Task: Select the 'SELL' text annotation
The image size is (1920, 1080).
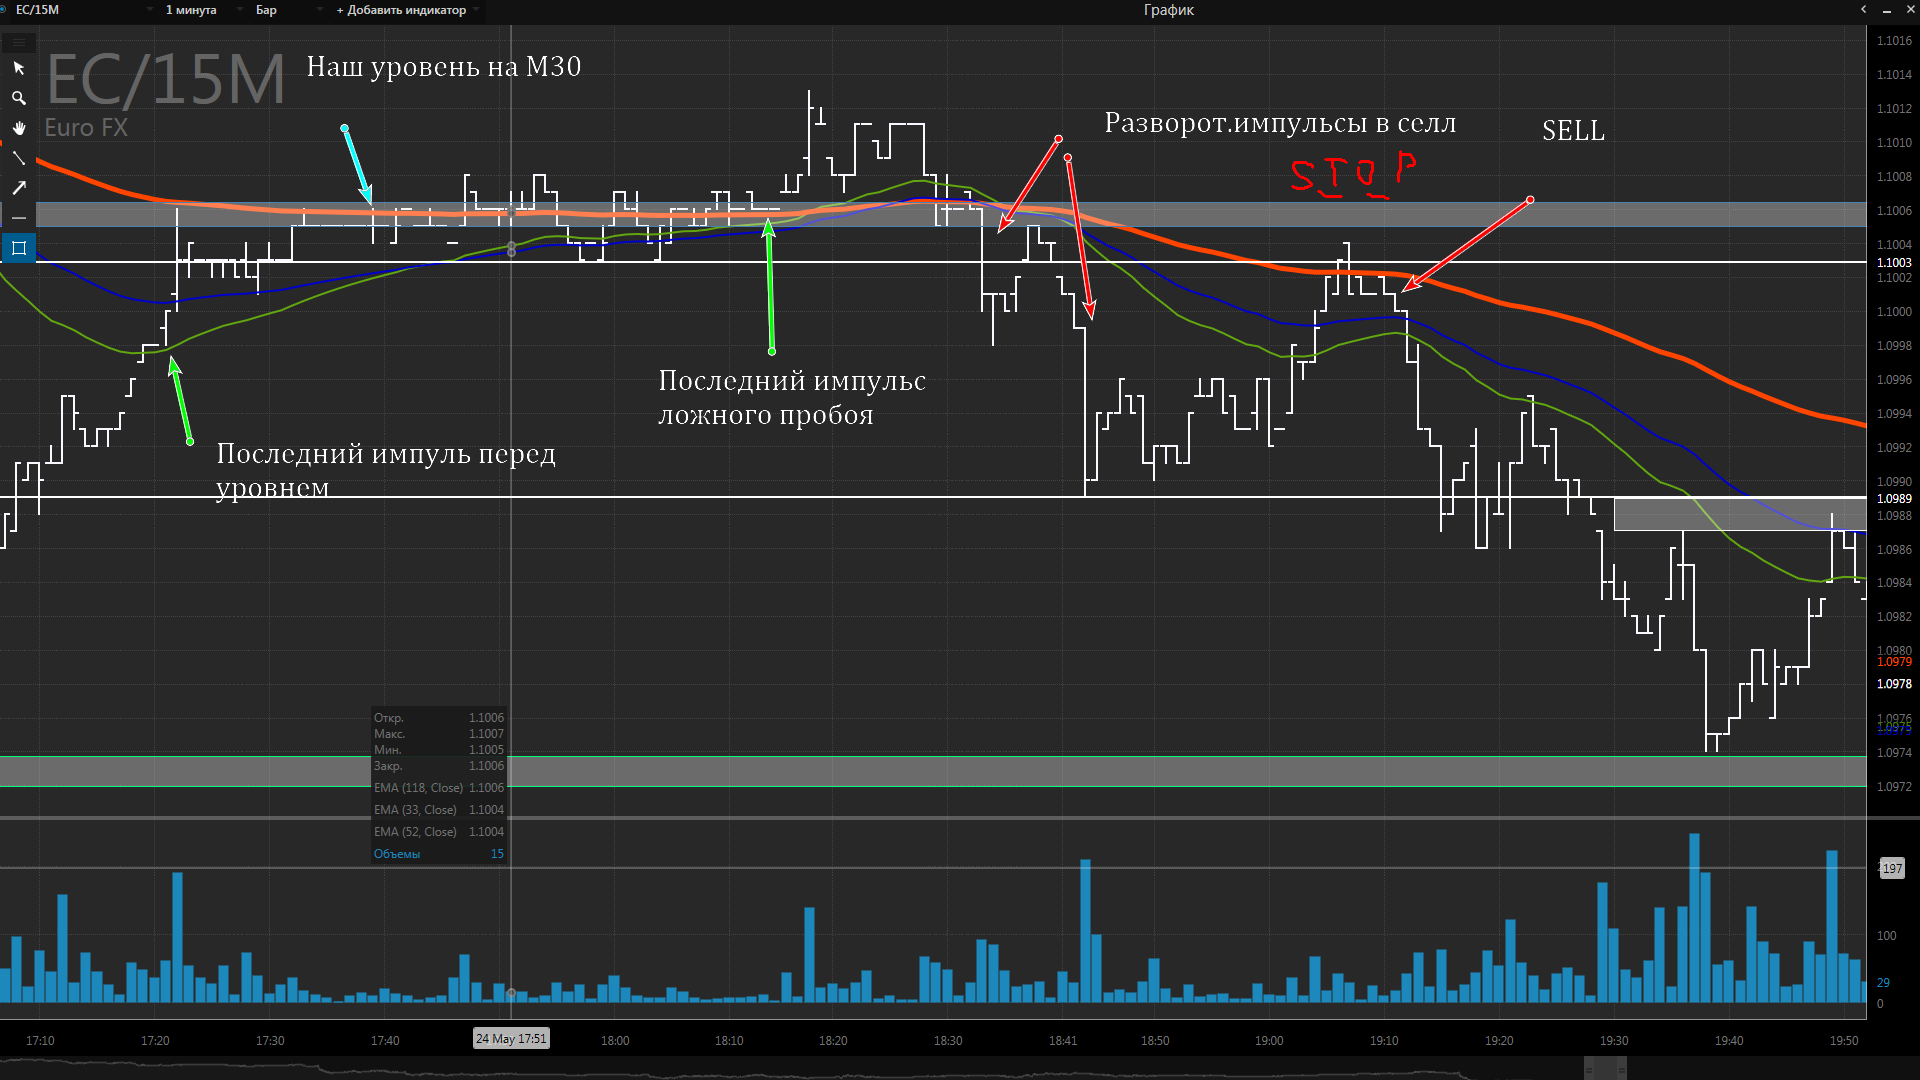Action: click(x=1573, y=131)
